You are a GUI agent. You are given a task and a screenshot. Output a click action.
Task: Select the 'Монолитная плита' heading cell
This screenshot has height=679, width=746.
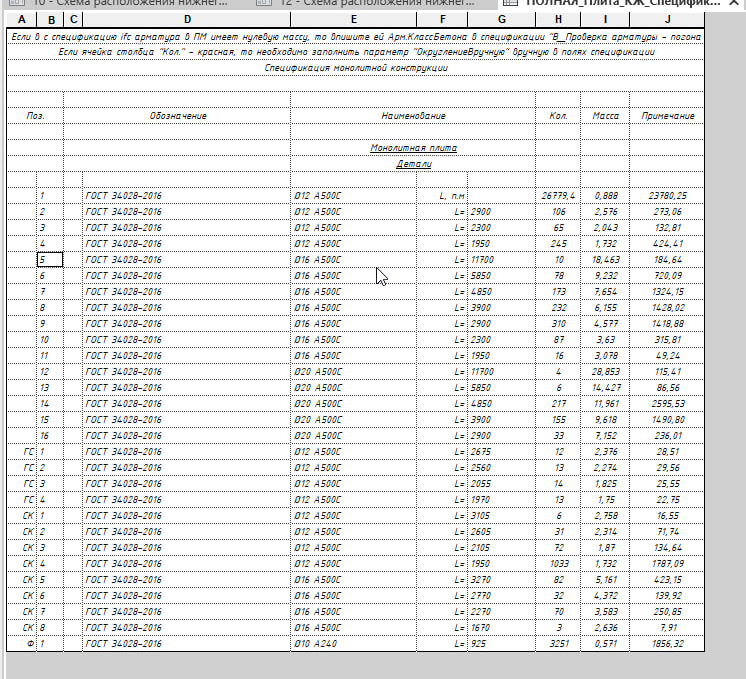coord(413,148)
